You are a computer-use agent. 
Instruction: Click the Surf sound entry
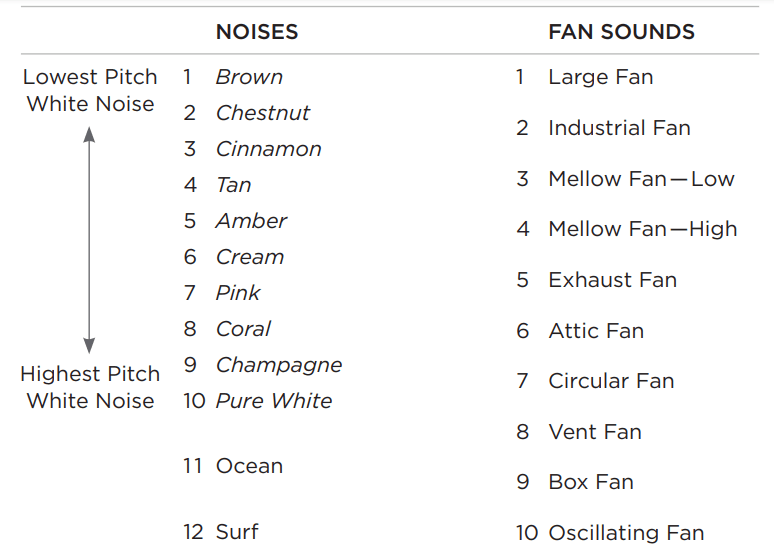tap(238, 532)
